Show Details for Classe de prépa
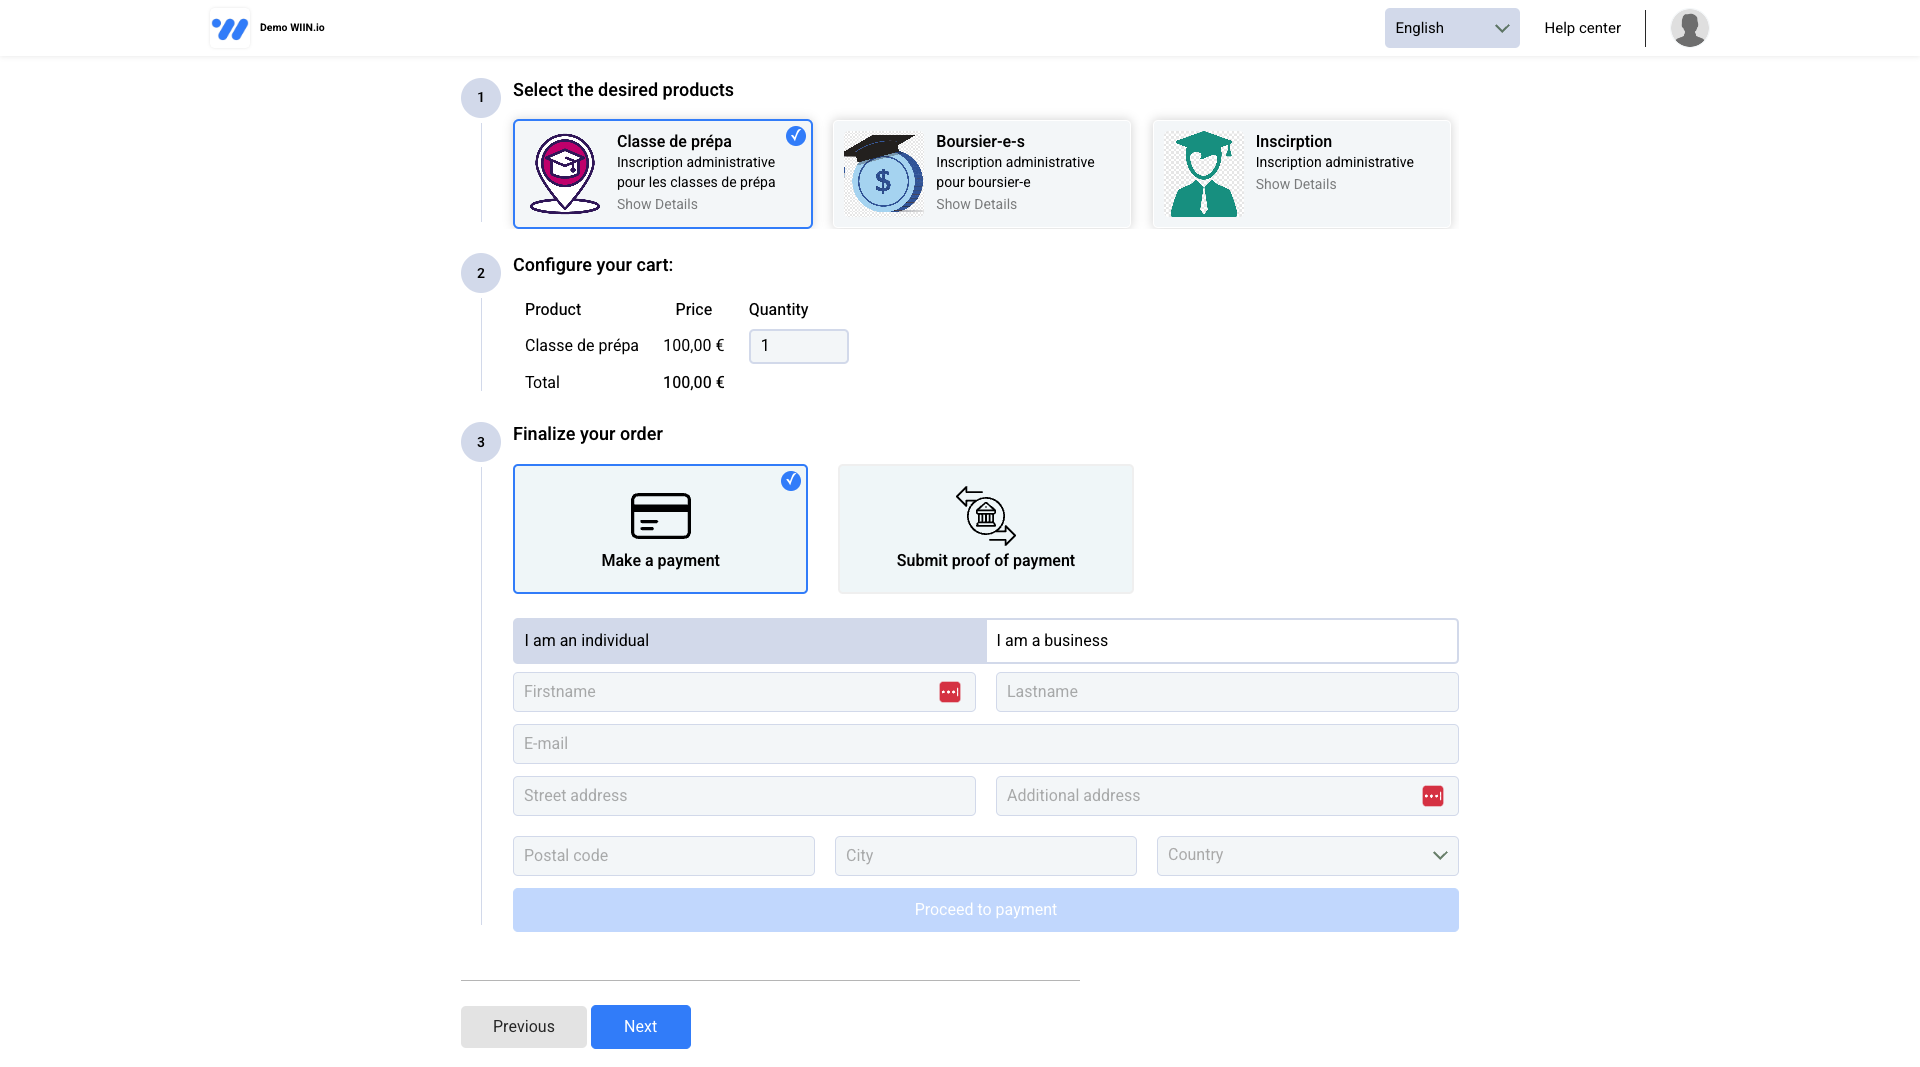The width and height of the screenshot is (1920, 1067). pos(657,204)
